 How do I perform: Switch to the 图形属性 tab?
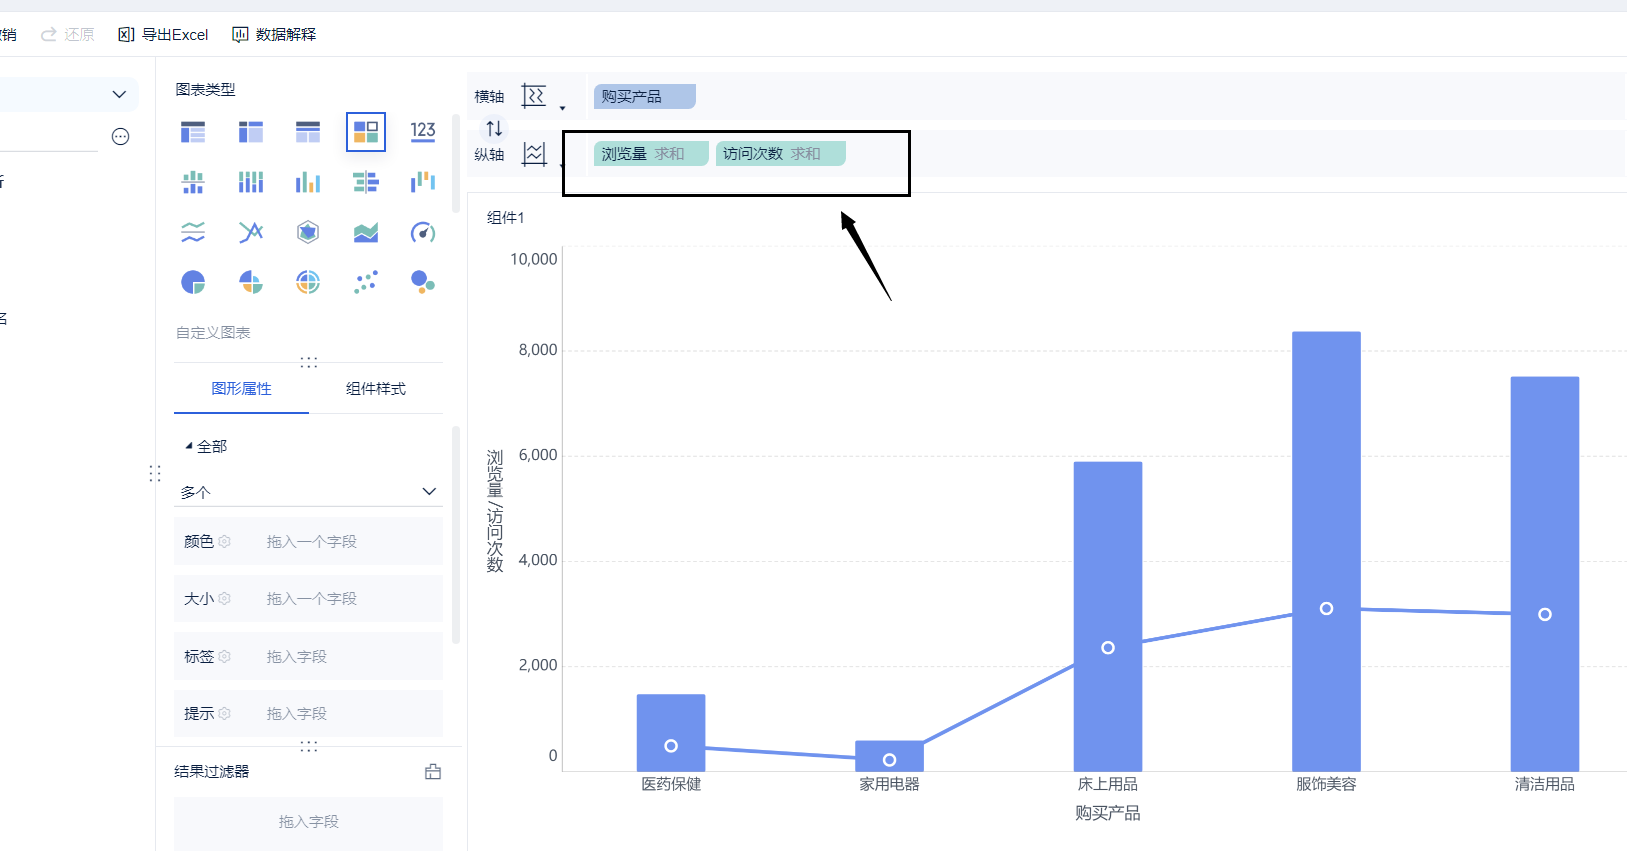[x=241, y=389]
